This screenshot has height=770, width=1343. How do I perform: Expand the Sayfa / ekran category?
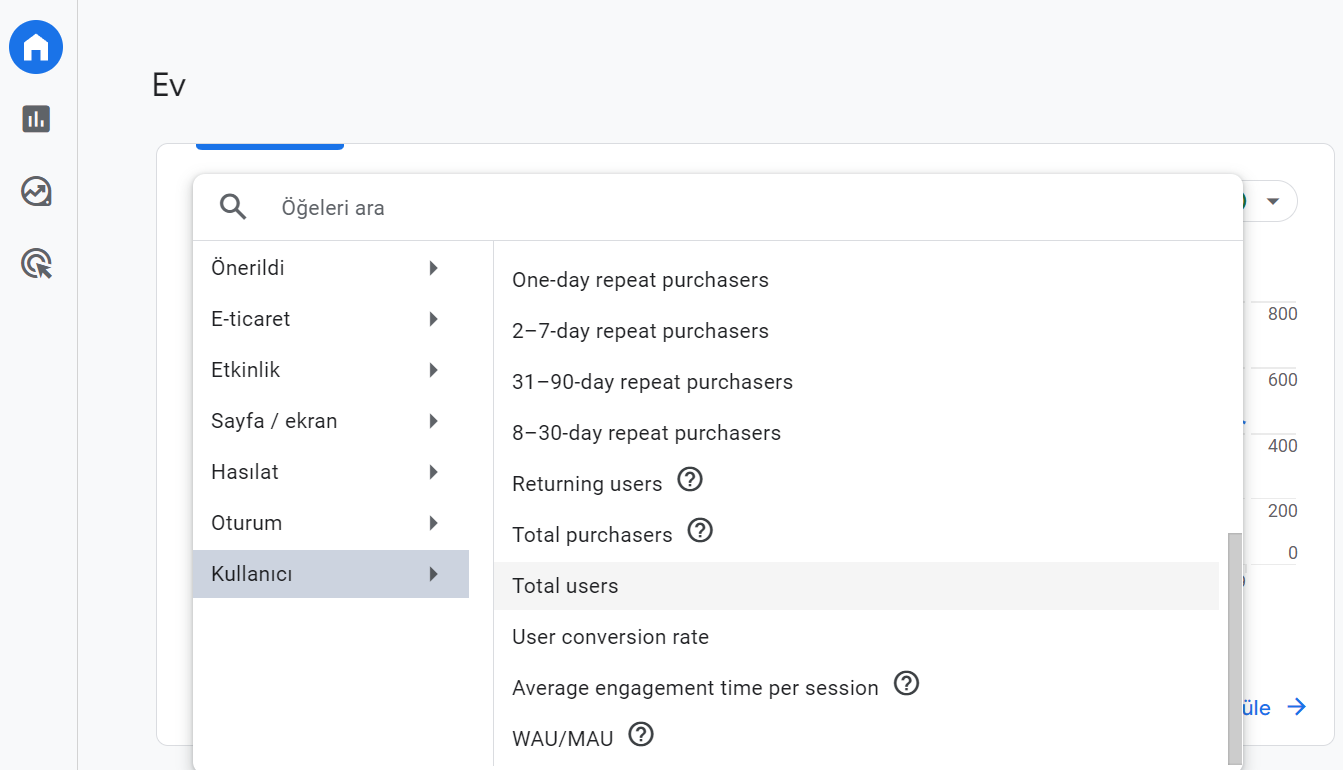[331, 421]
